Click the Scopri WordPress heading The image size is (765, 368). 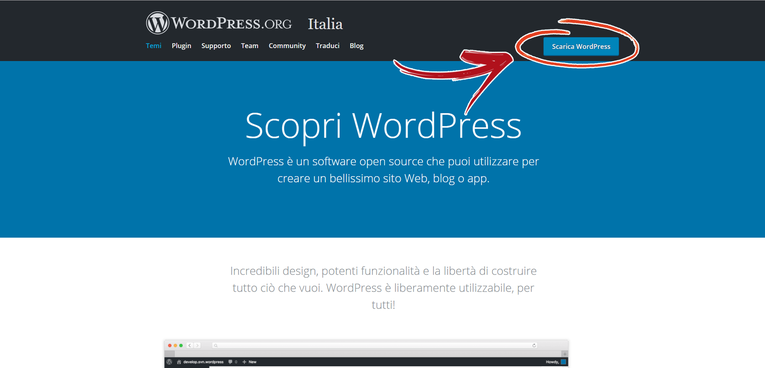click(x=383, y=126)
